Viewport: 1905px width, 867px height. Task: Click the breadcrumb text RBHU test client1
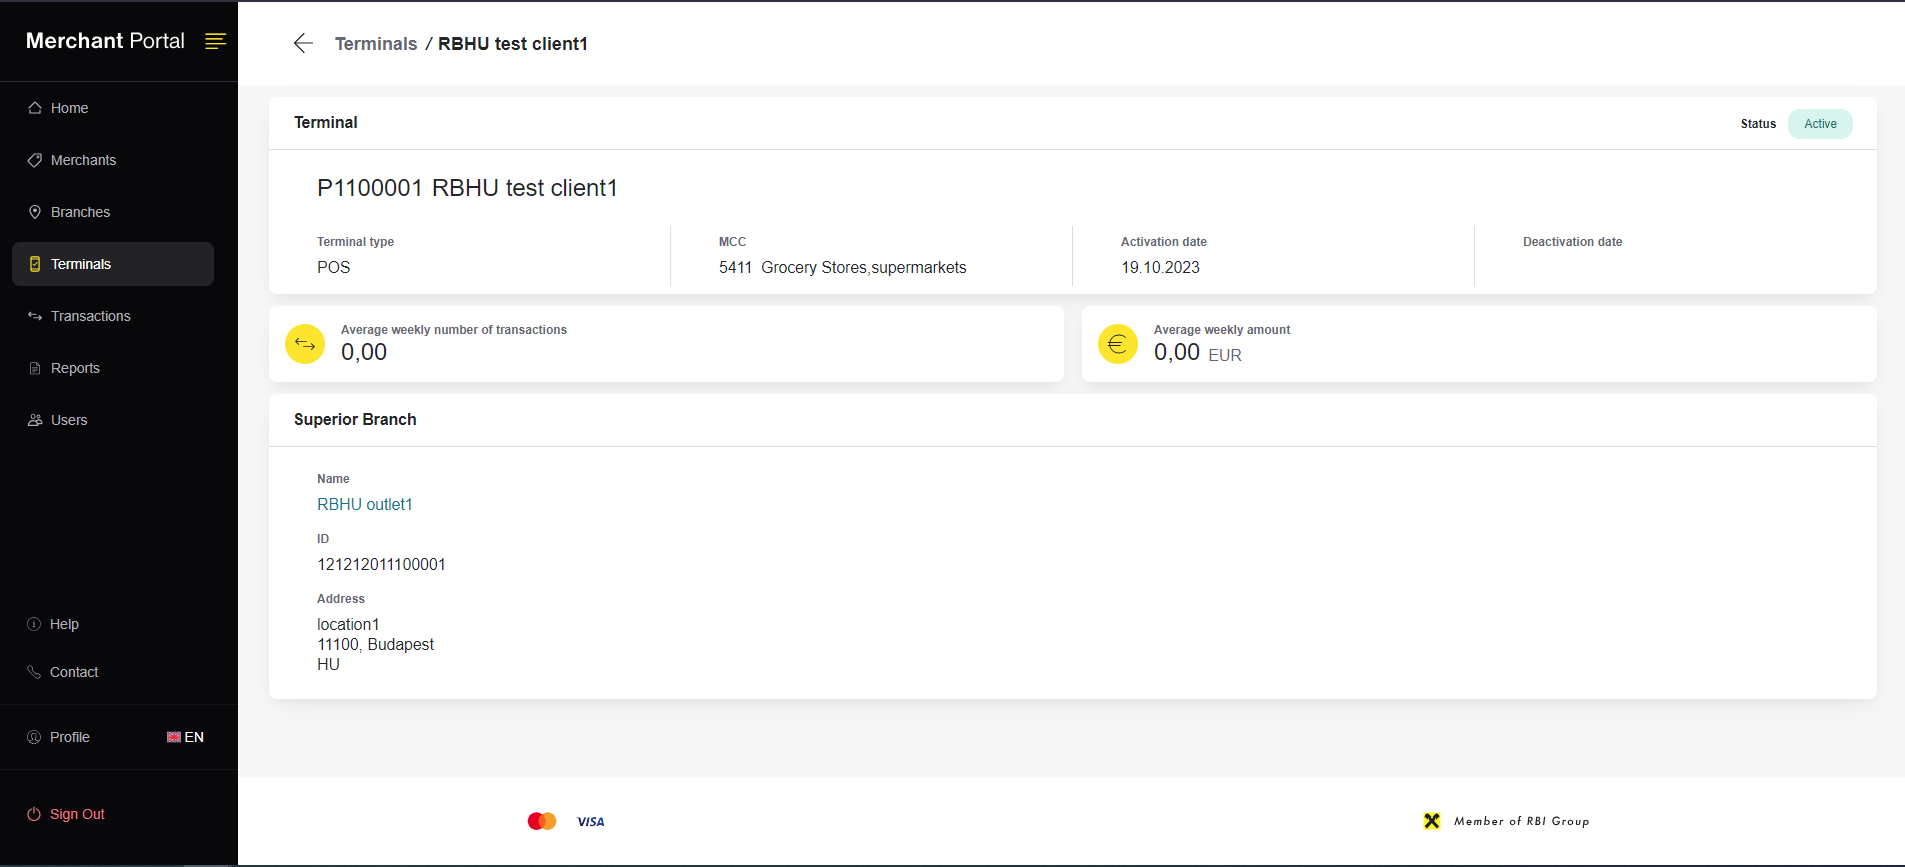point(513,43)
